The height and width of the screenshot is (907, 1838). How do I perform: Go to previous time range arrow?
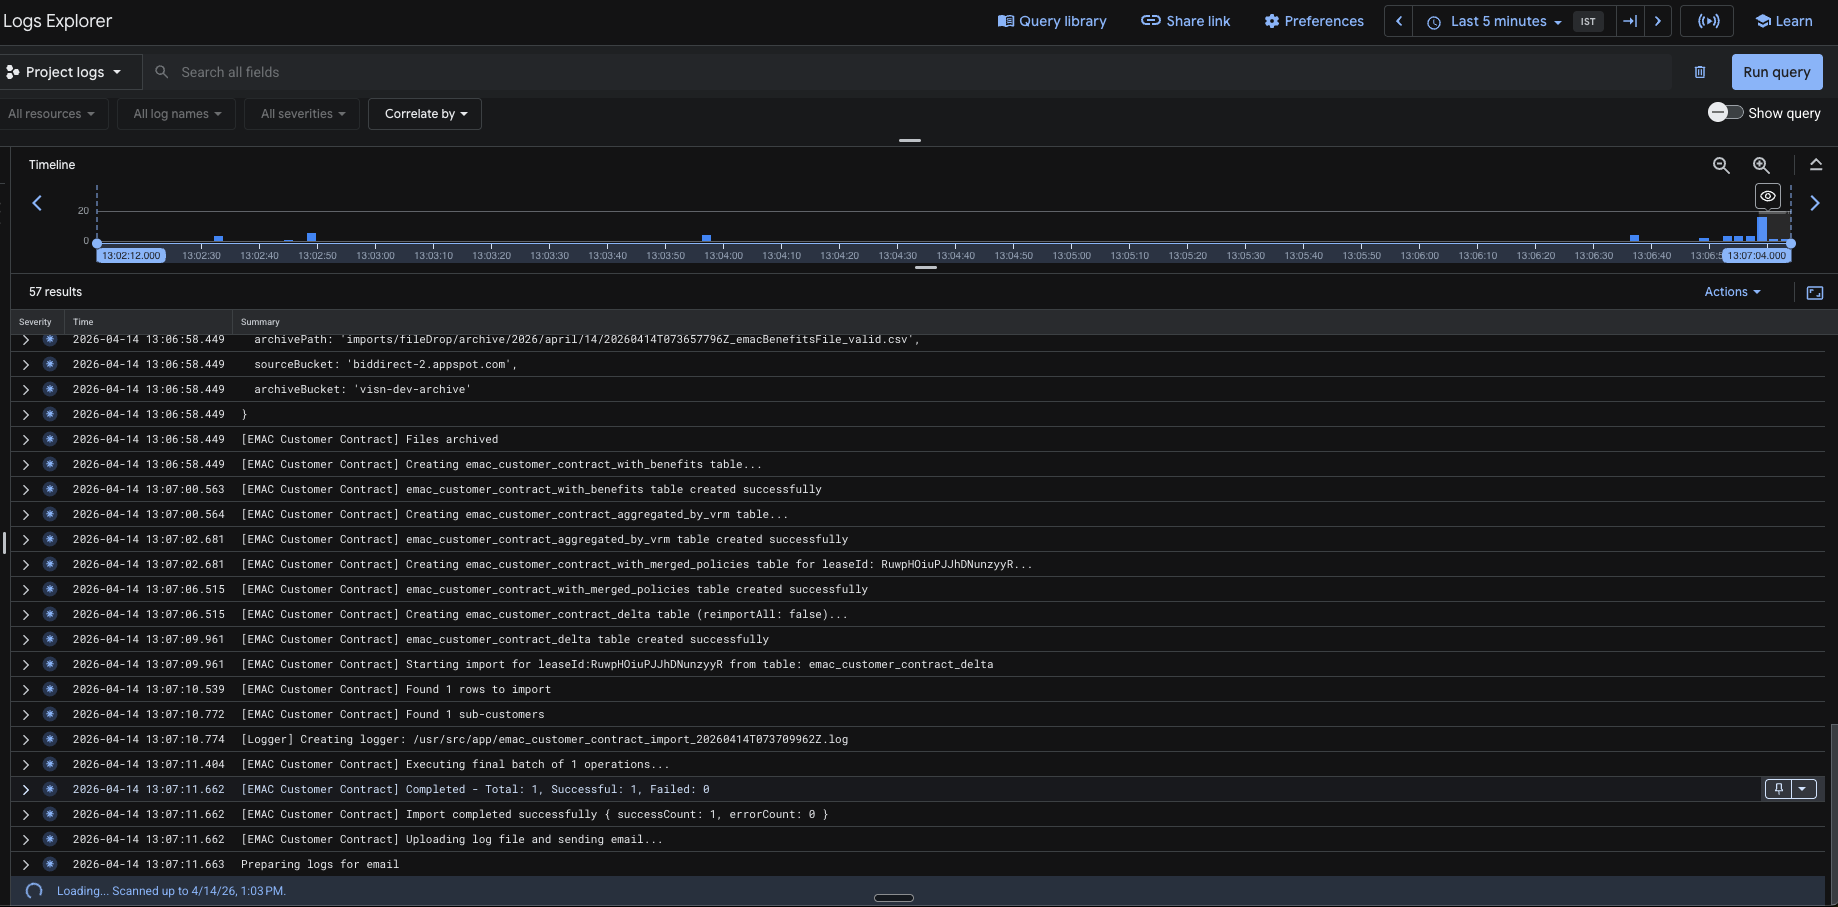[1399, 21]
